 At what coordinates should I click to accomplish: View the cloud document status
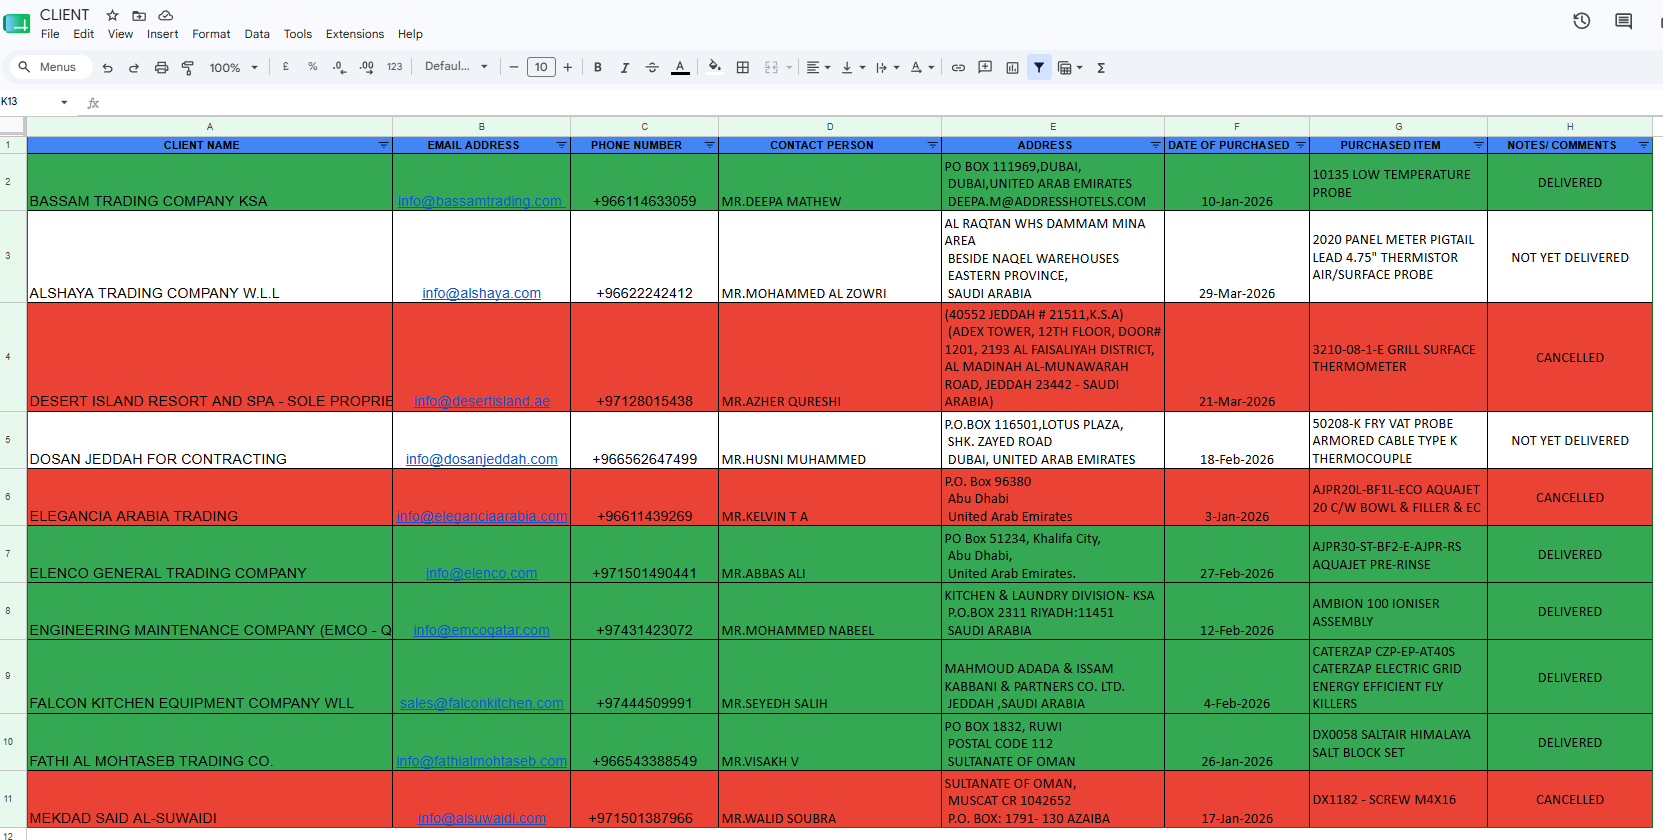tap(166, 15)
